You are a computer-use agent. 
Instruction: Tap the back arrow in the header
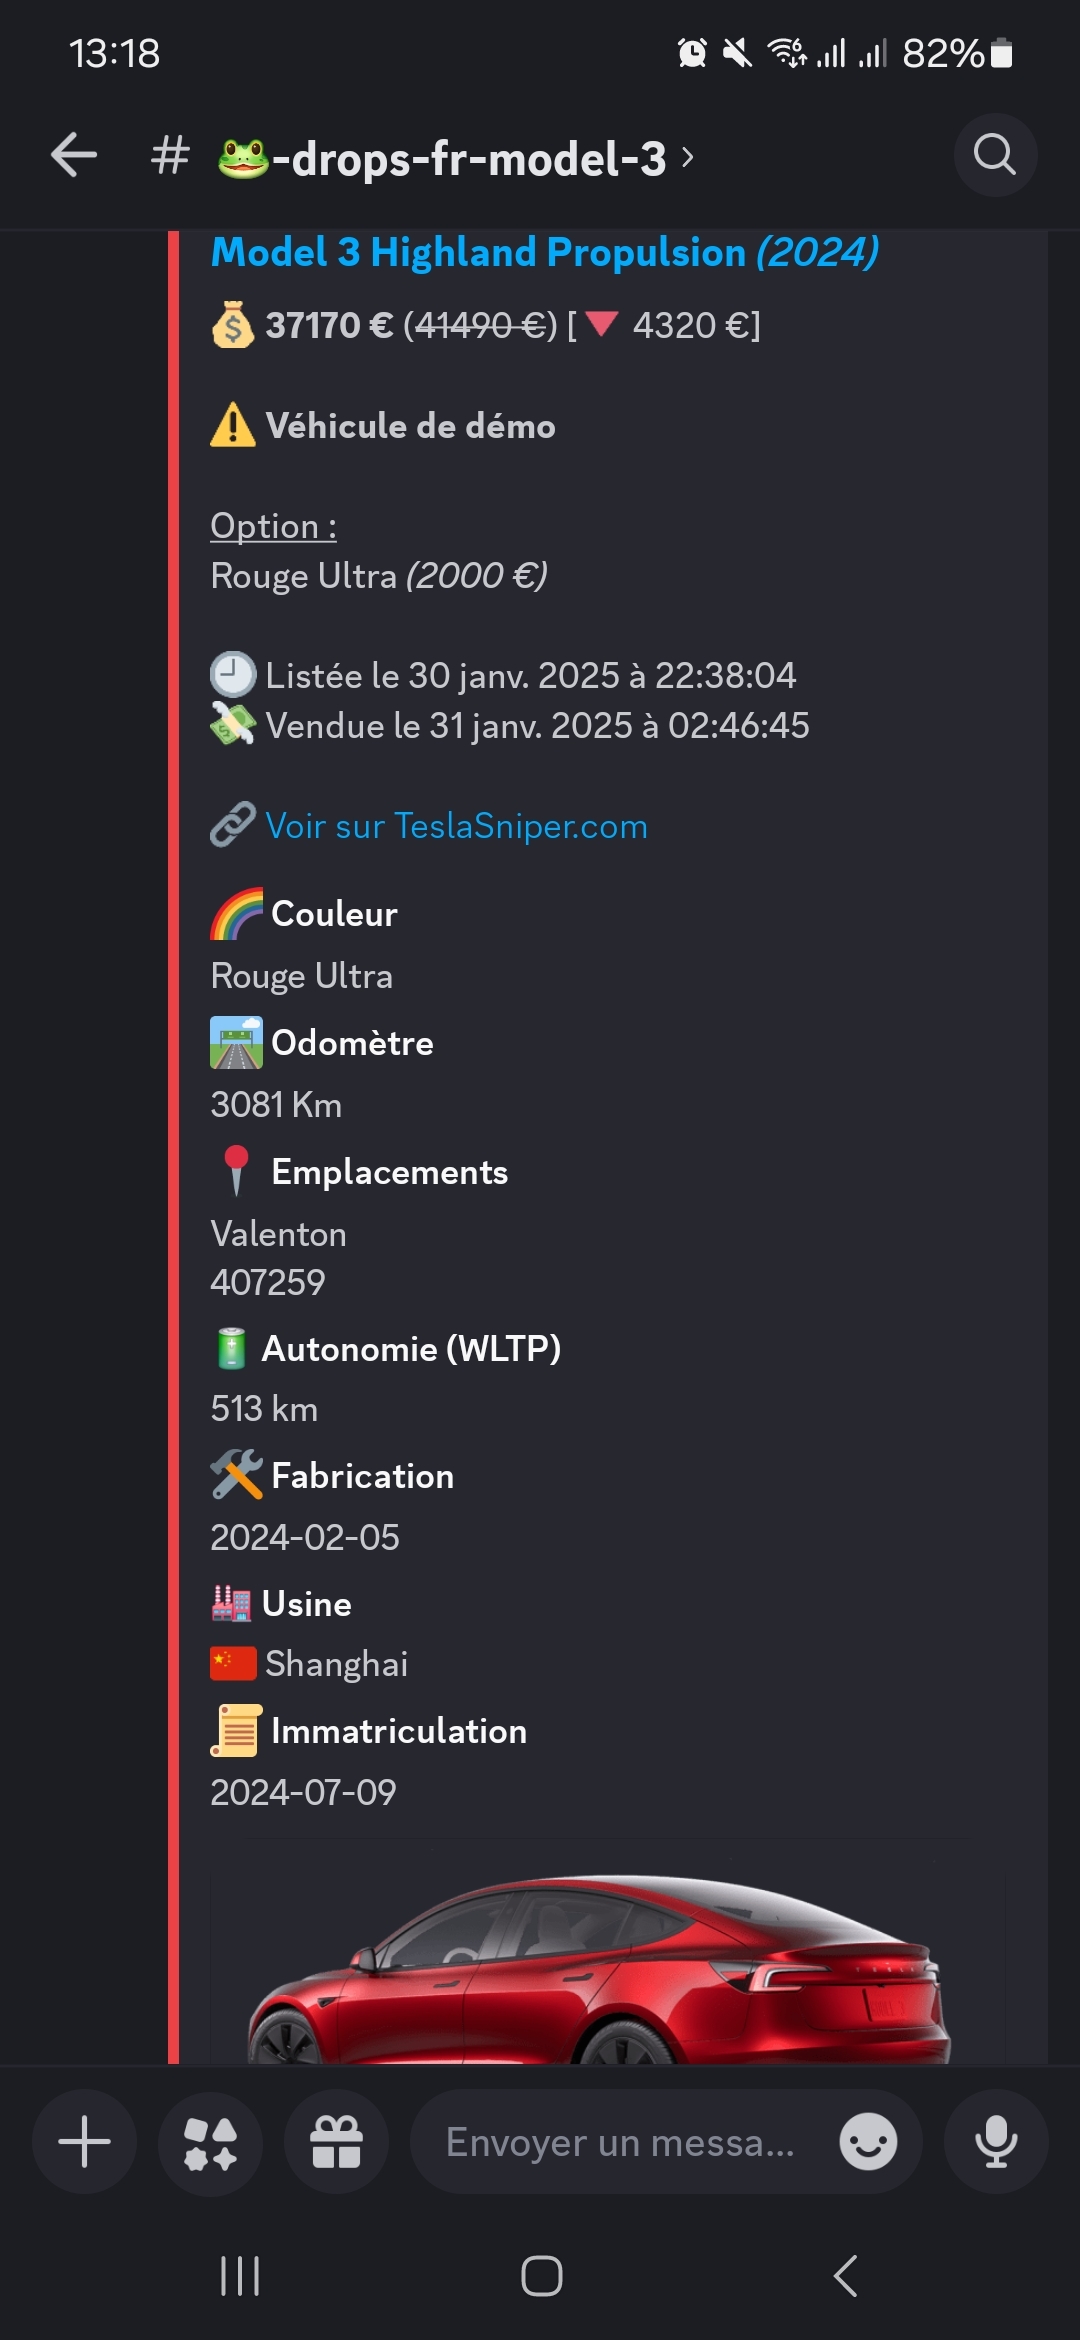point(74,155)
